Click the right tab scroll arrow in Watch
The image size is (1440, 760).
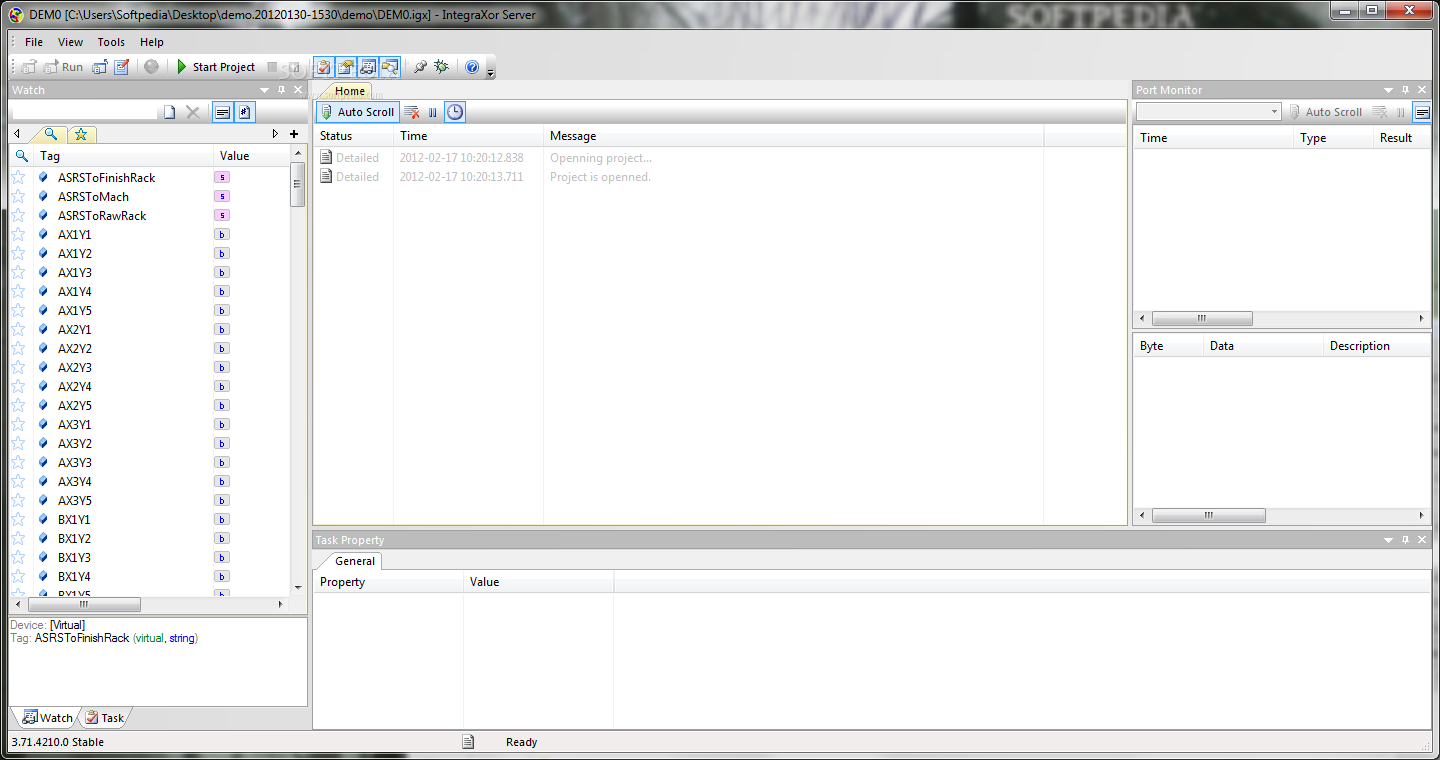[x=275, y=134]
